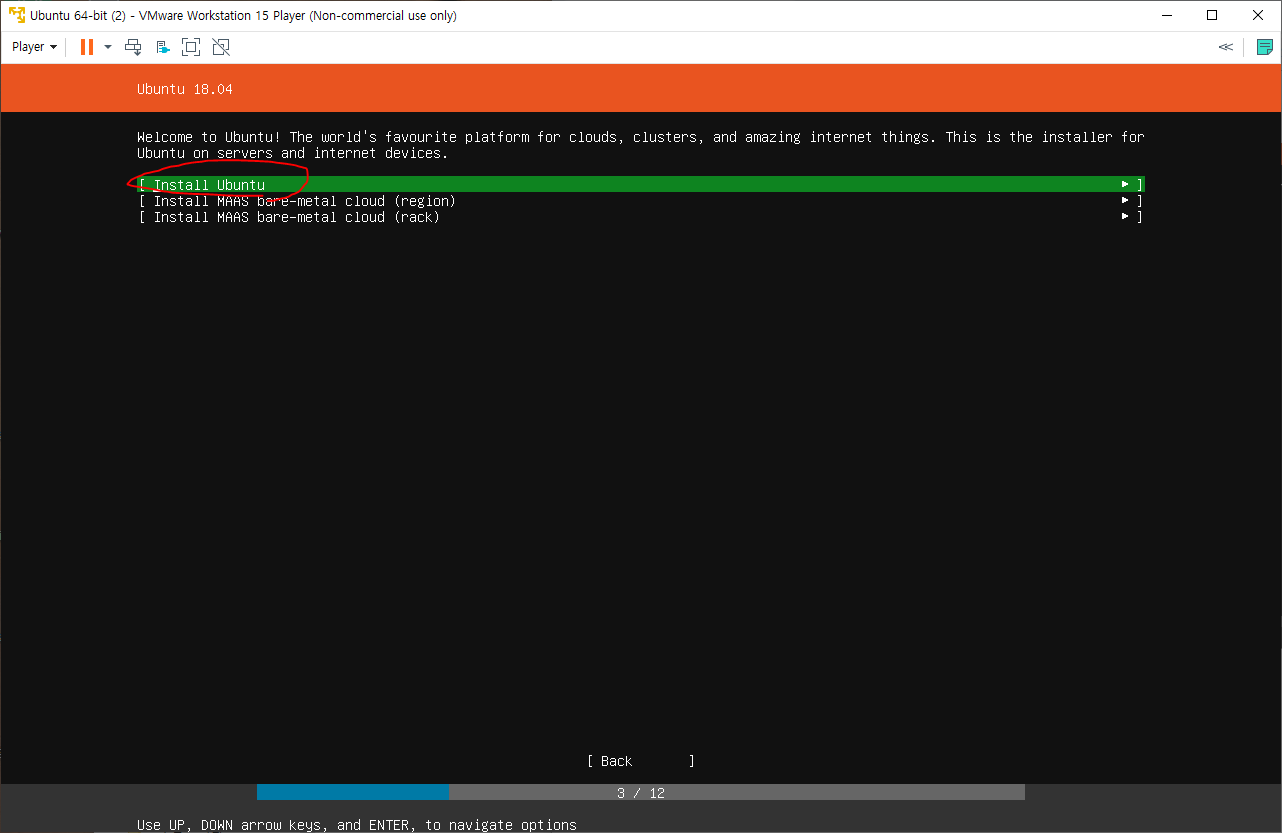Image resolution: width=1282 pixels, height=833 pixels.
Task: Select the Install Ubuntu option
Action: pos(641,185)
